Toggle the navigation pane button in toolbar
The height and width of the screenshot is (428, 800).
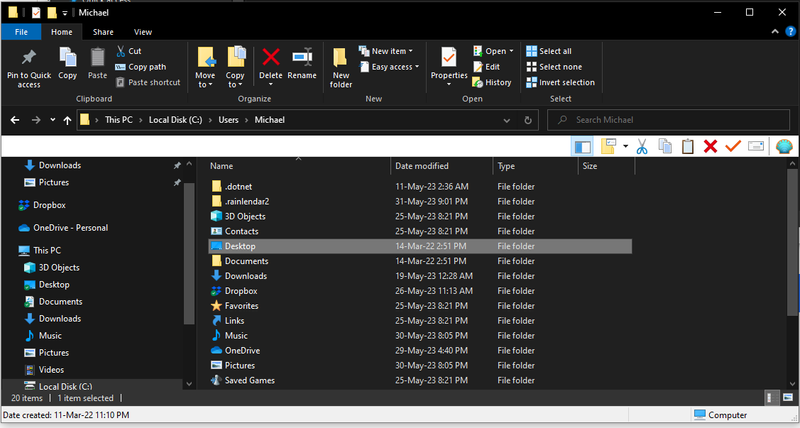[583, 147]
